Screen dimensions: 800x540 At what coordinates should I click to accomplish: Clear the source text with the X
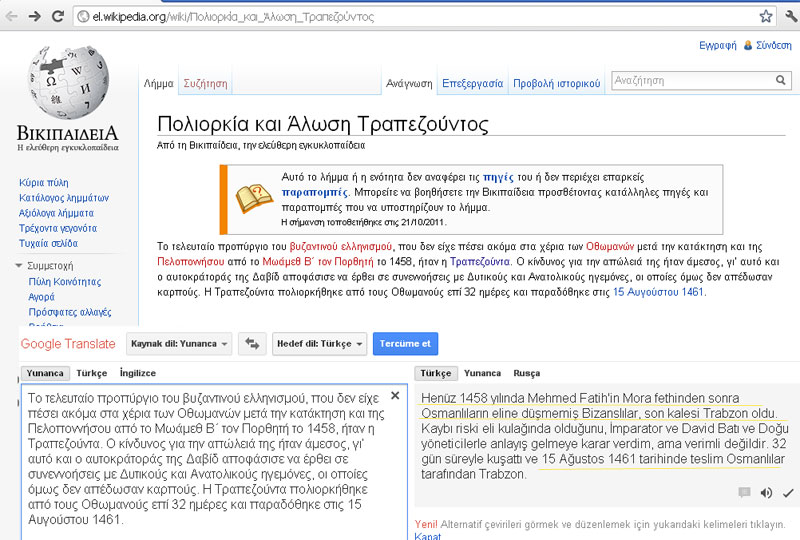[394, 396]
